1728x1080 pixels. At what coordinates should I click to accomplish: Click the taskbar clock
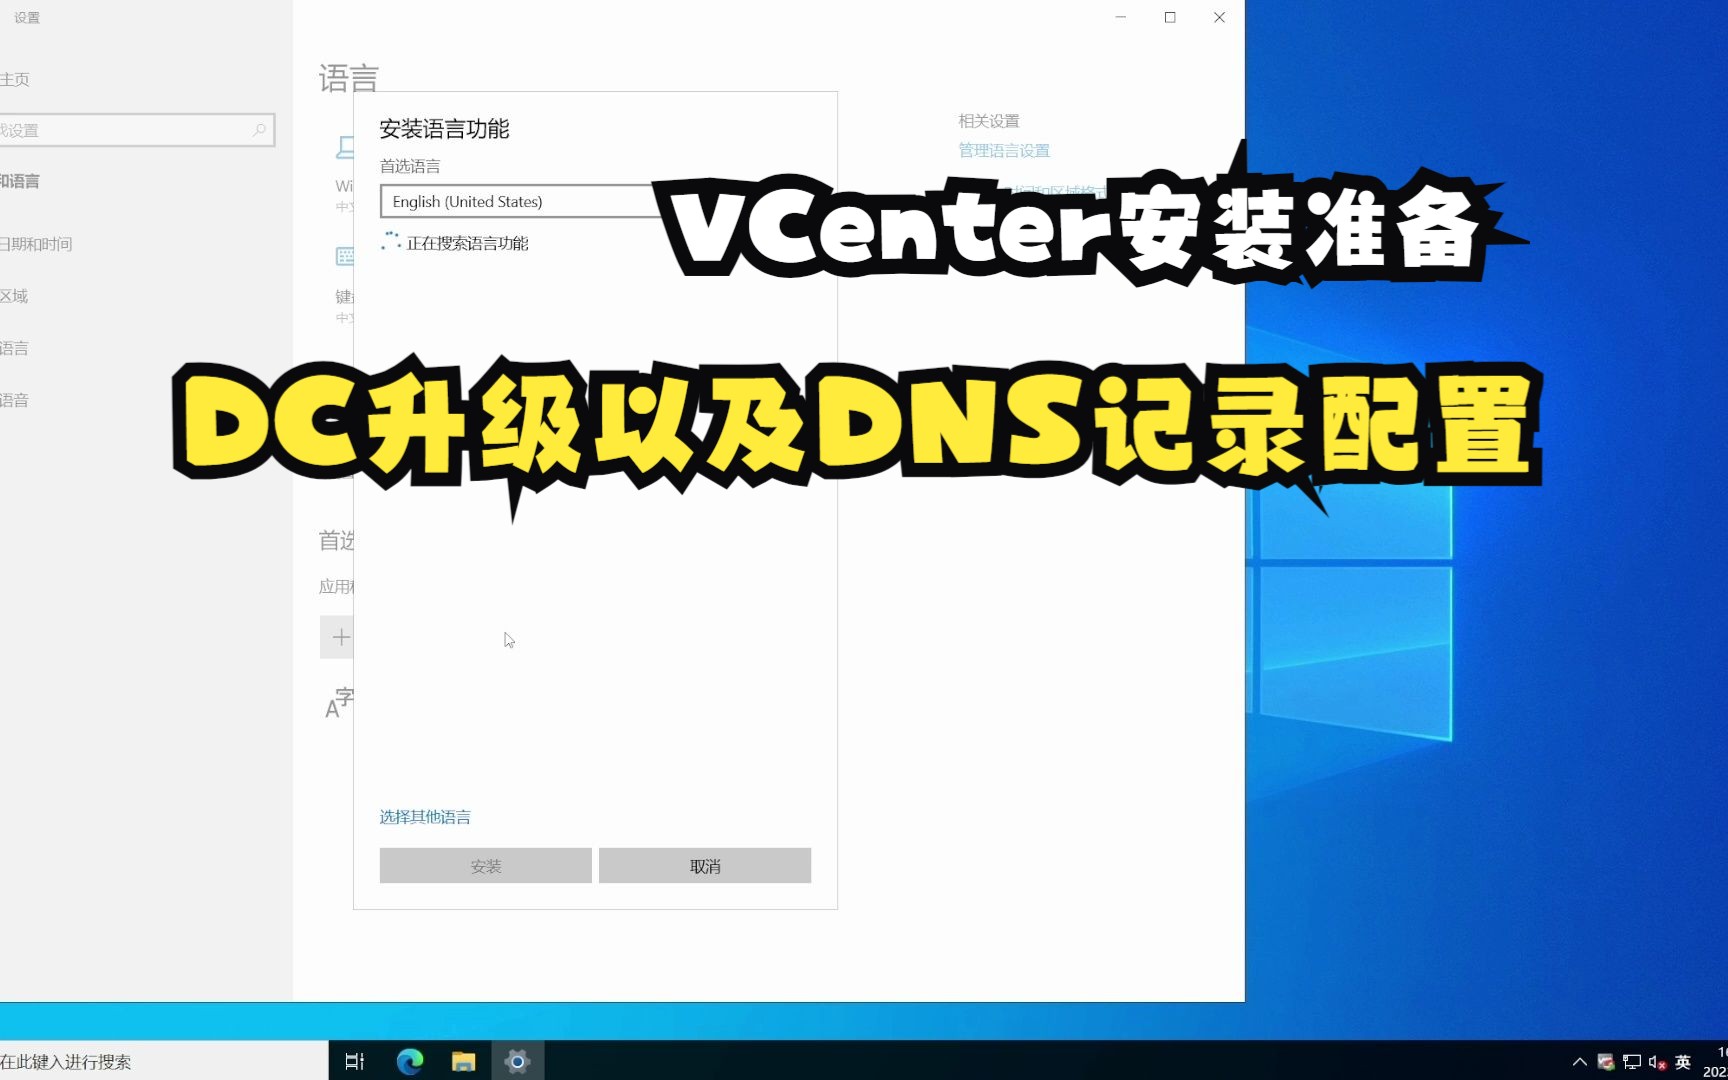[x=1716, y=1061]
